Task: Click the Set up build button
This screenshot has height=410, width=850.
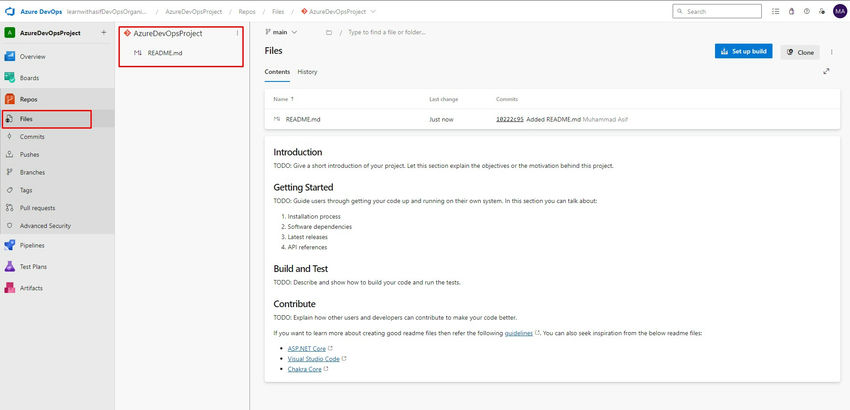Action: pos(743,51)
